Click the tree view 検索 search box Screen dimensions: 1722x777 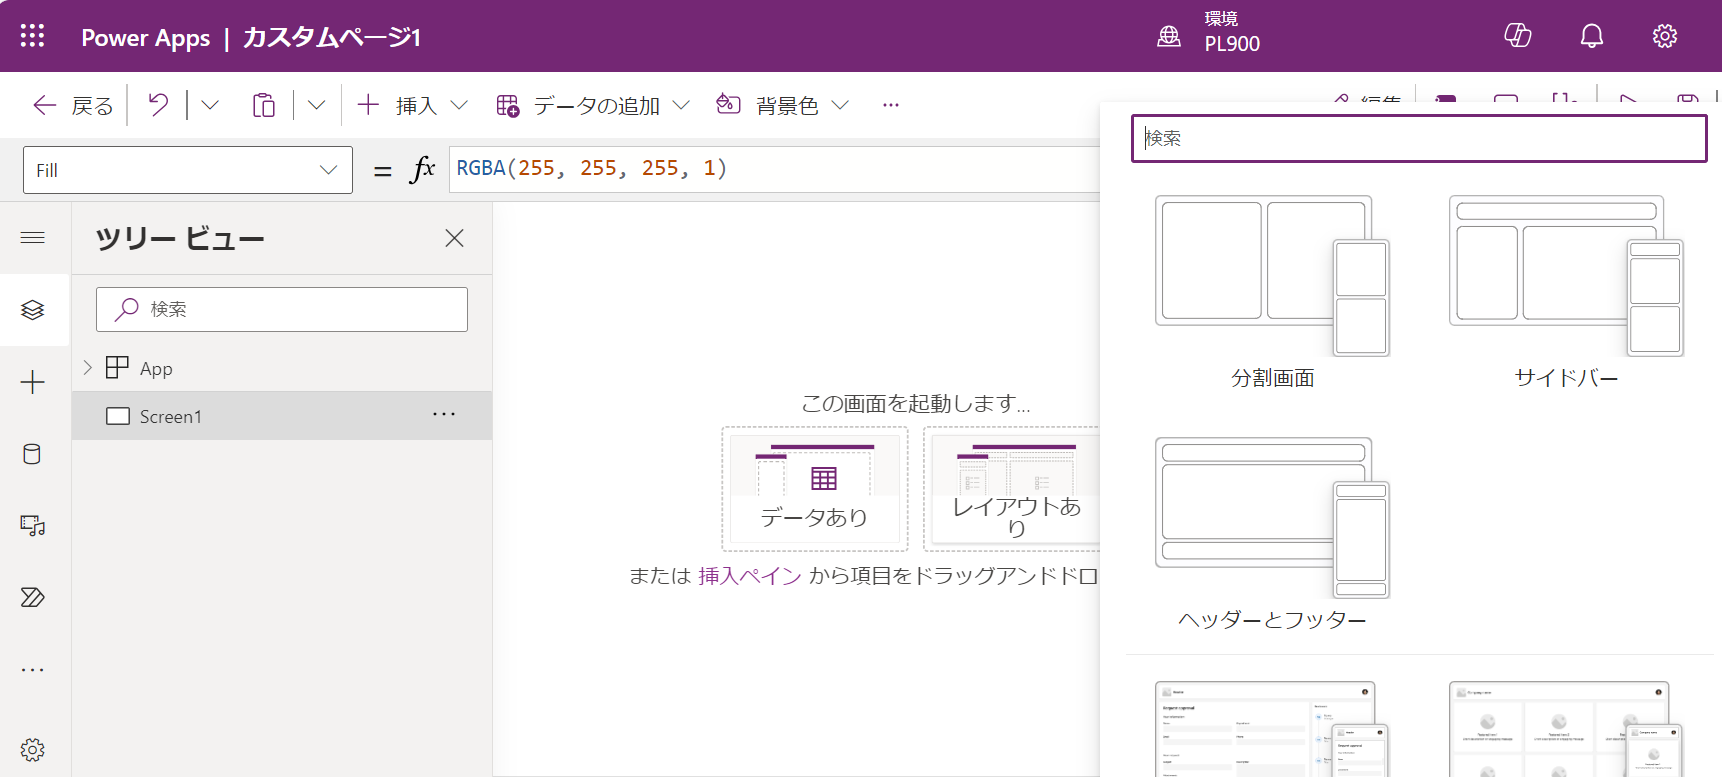pos(282,310)
